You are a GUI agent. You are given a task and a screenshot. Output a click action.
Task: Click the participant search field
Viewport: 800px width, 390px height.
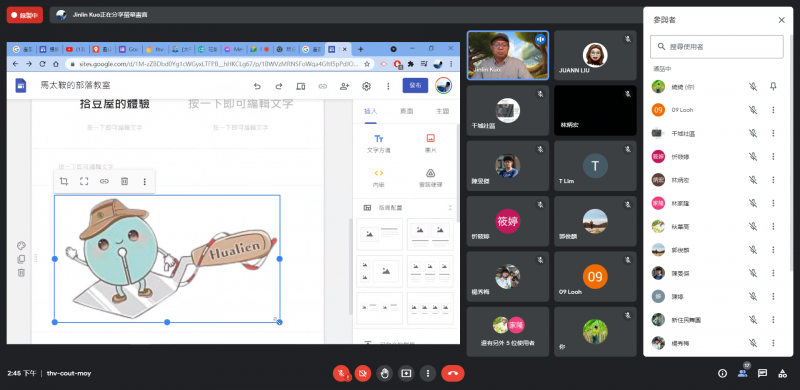[x=716, y=46]
